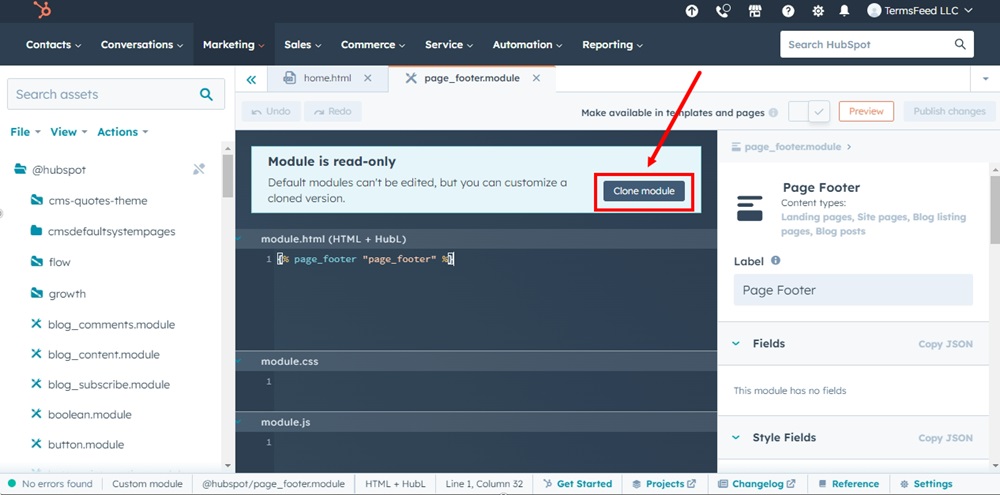
Task: Click the Clone module button
Action: point(643,191)
